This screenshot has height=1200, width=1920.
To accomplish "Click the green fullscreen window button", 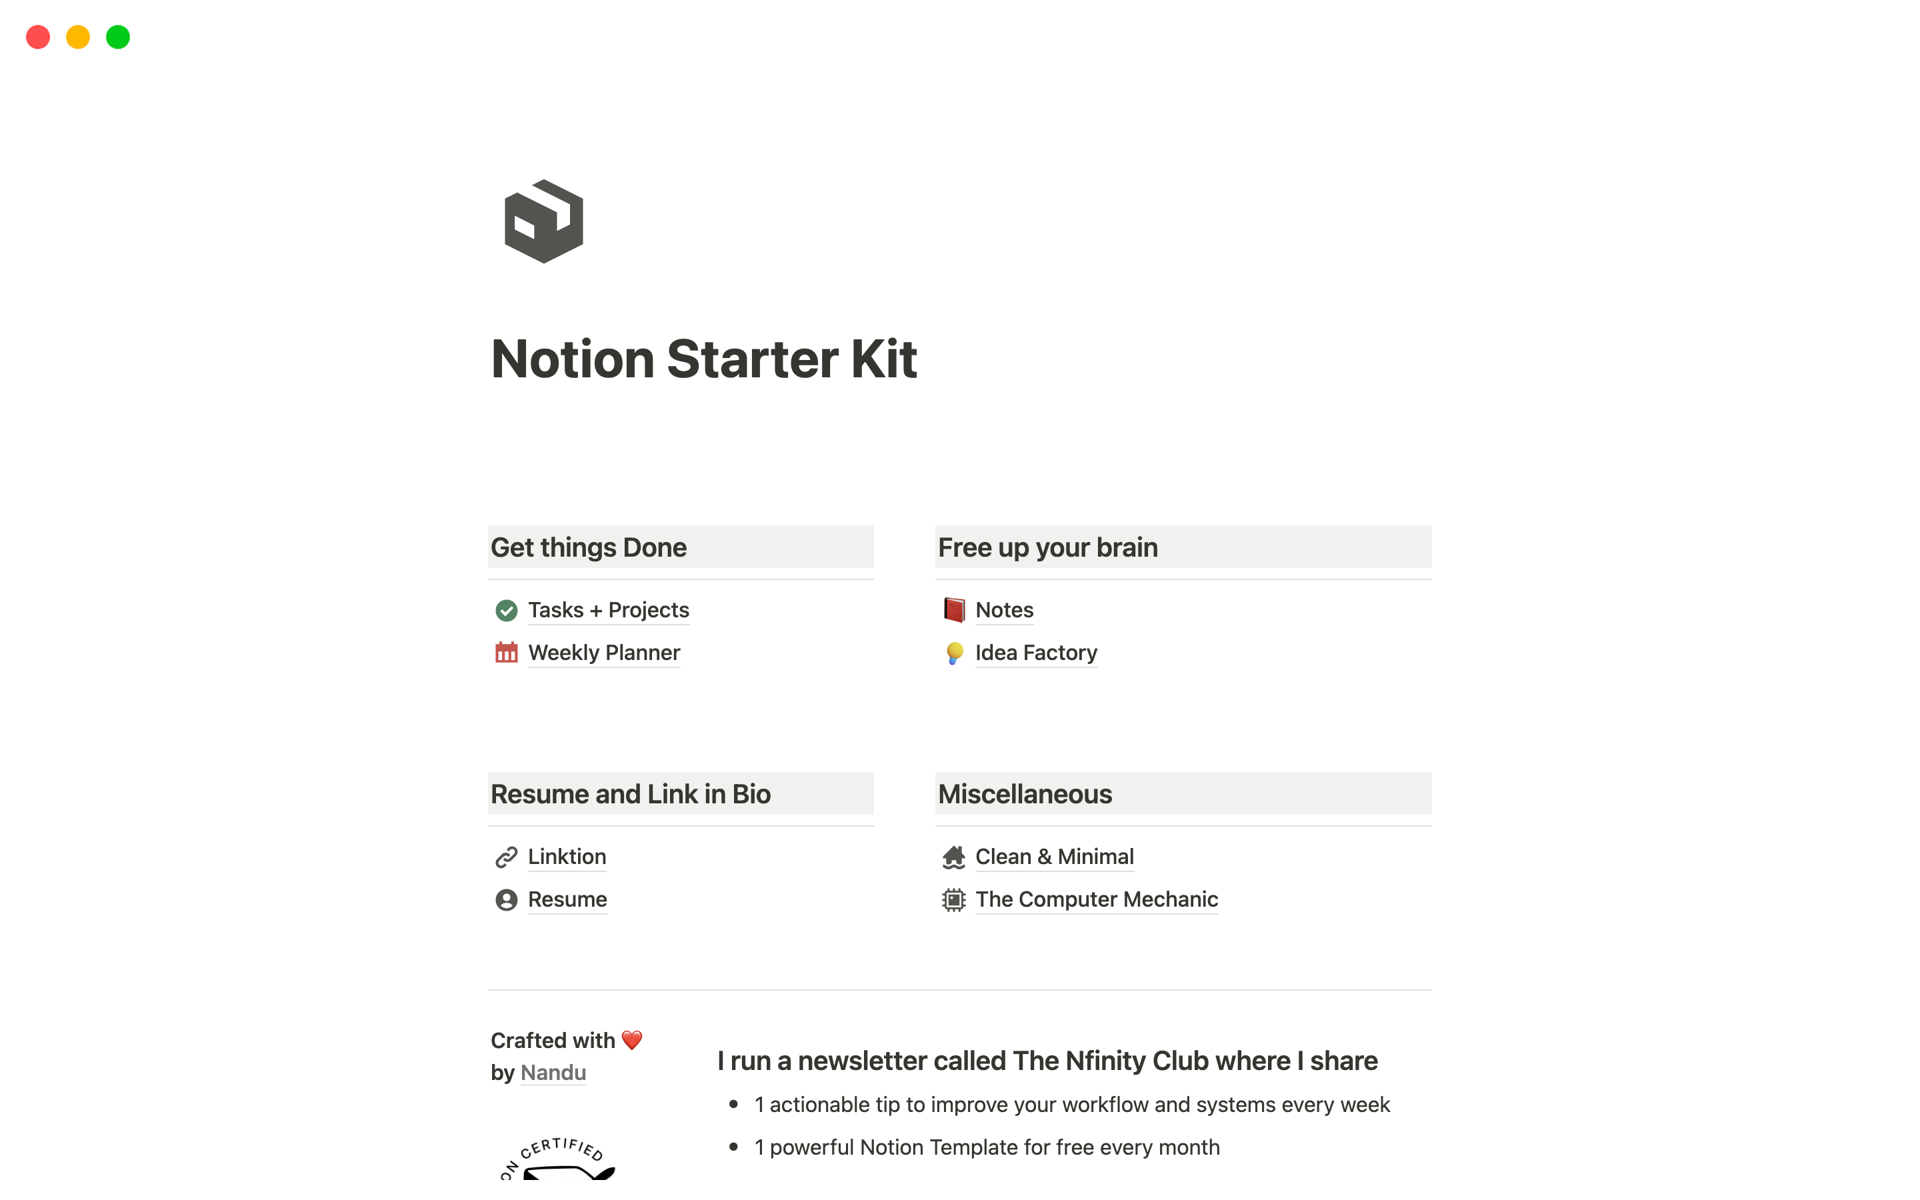I will click(x=118, y=37).
